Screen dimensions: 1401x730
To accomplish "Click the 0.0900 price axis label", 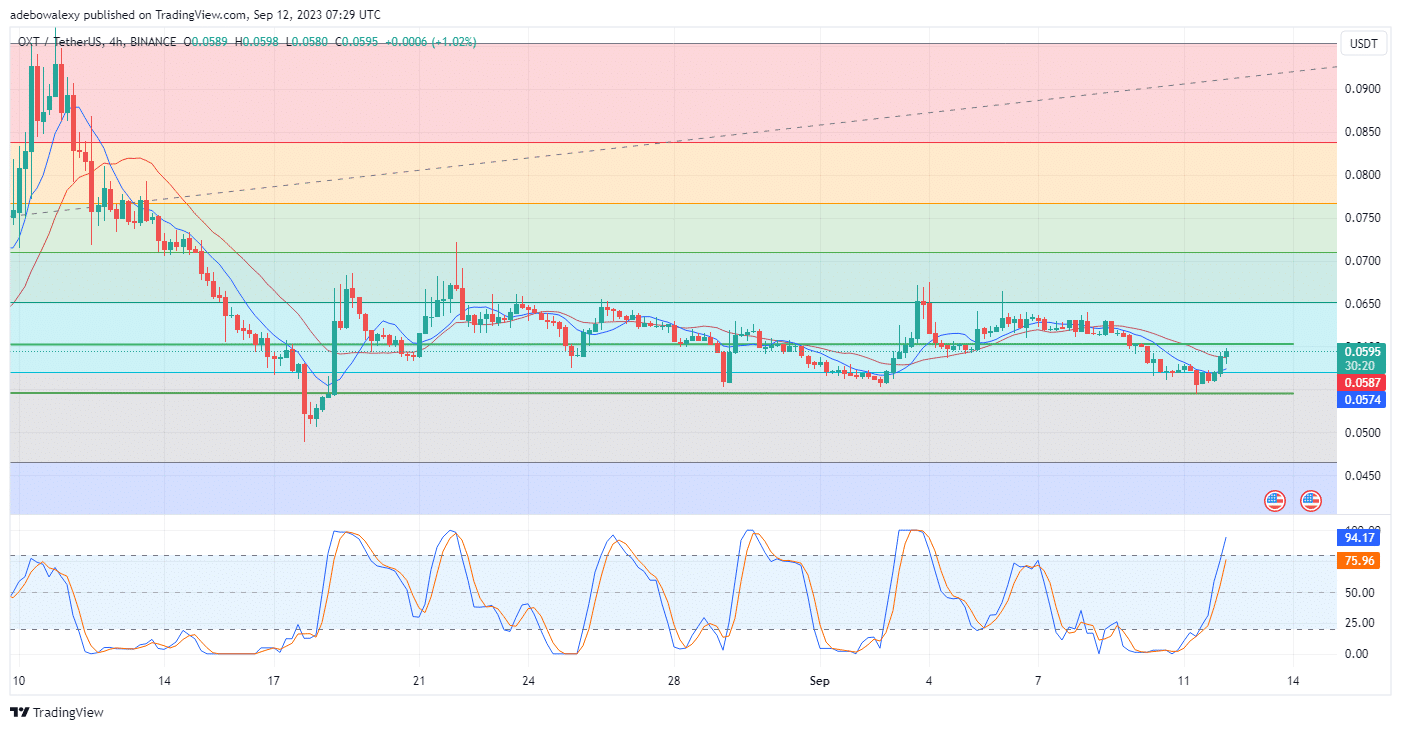I will pyautogui.click(x=1361, y=89).
